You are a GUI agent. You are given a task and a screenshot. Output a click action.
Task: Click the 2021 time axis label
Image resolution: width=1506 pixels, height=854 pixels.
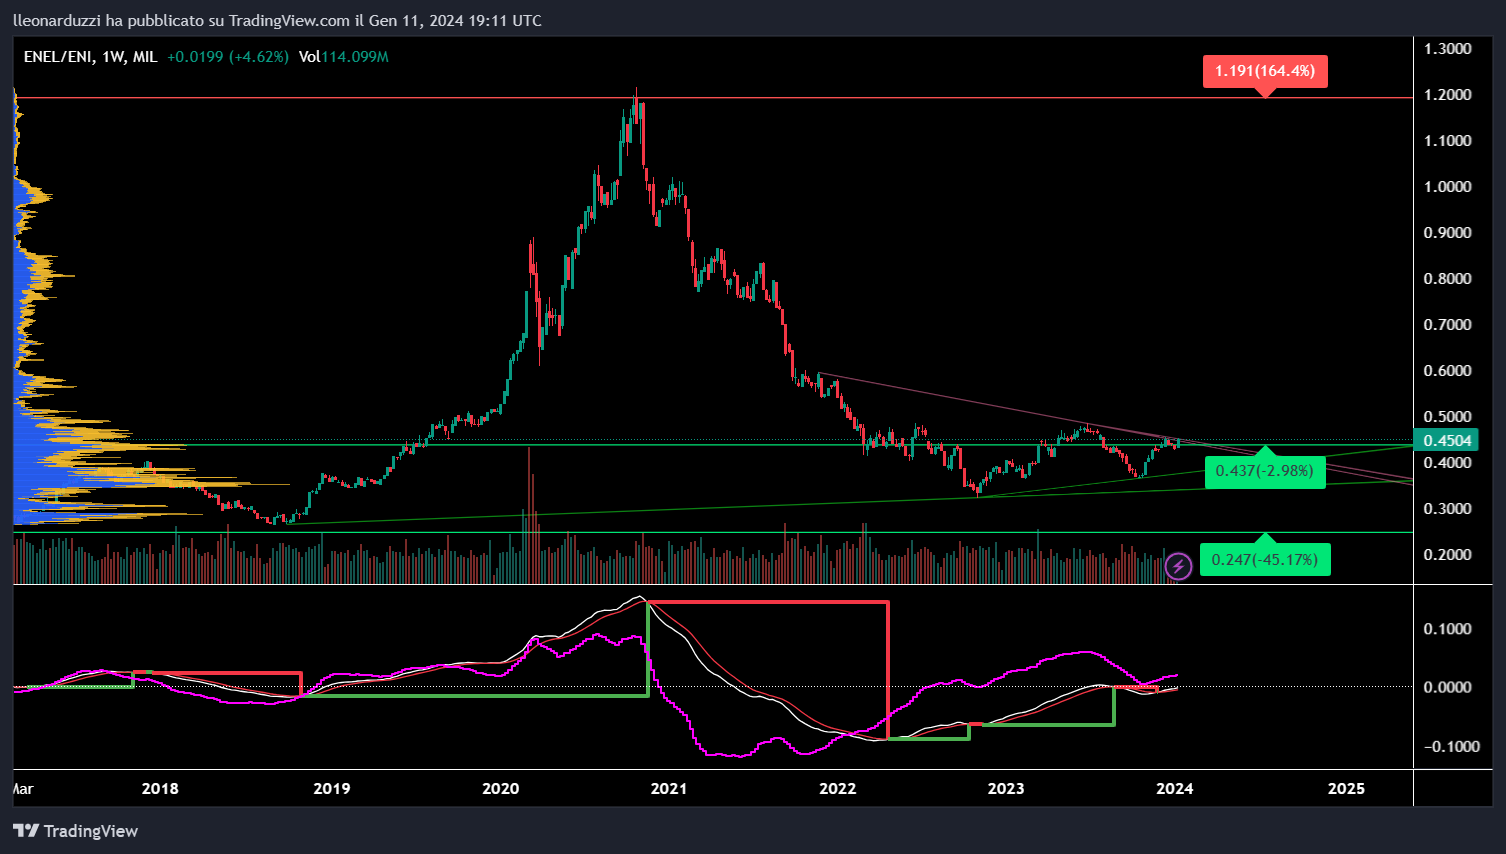669,789
